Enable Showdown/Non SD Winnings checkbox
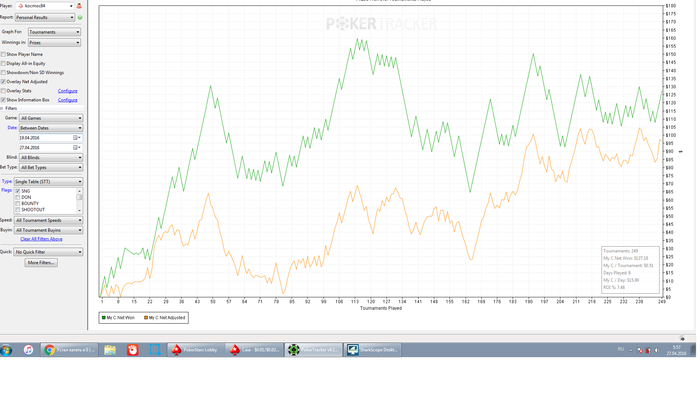The width and height of the screenshot is (700, 394). (x=4, y=73)
